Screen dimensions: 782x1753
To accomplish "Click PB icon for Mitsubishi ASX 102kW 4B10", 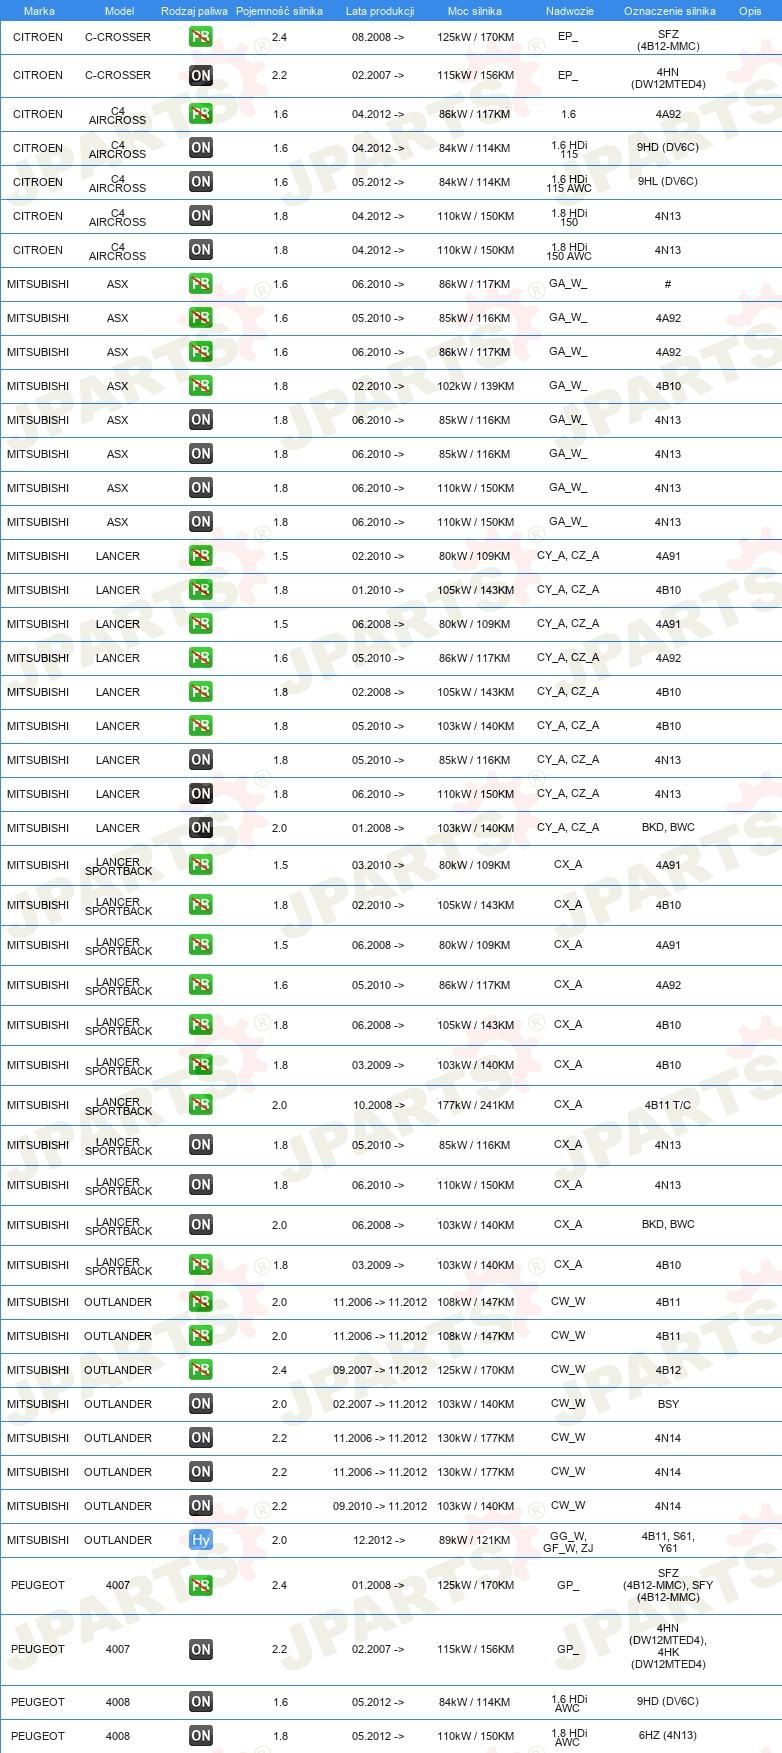I will pos(201,386).
